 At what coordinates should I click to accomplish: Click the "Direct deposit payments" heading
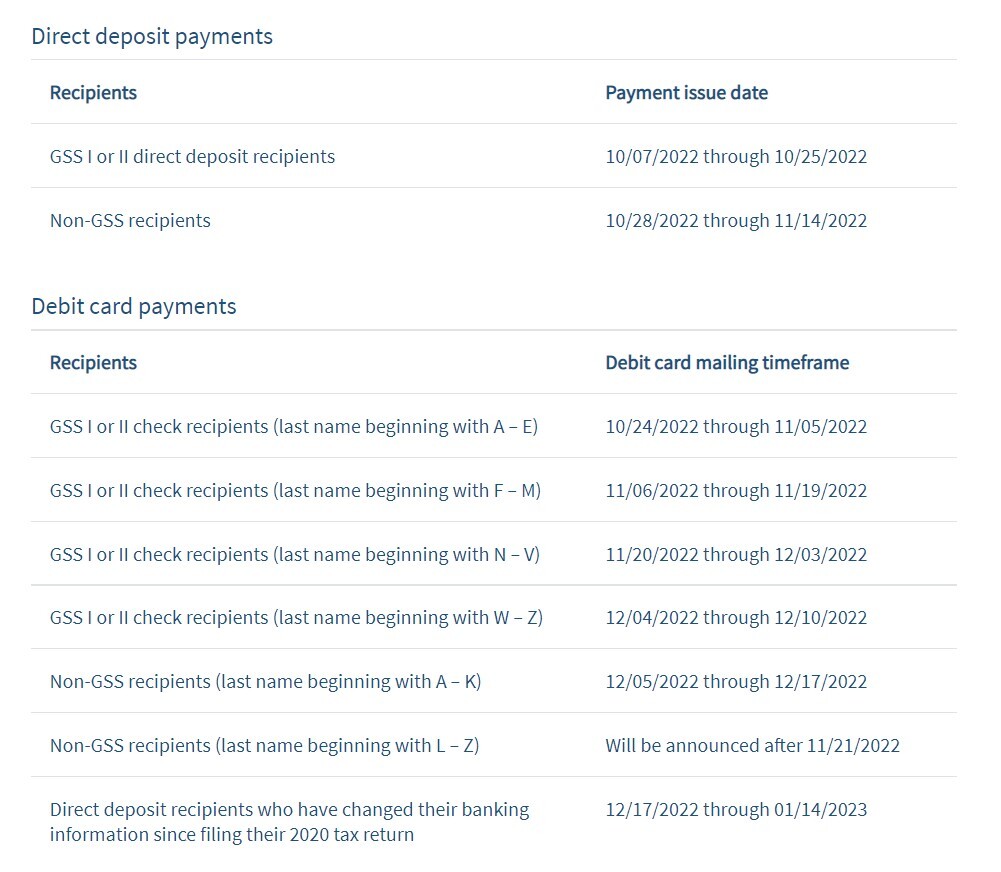152,36
